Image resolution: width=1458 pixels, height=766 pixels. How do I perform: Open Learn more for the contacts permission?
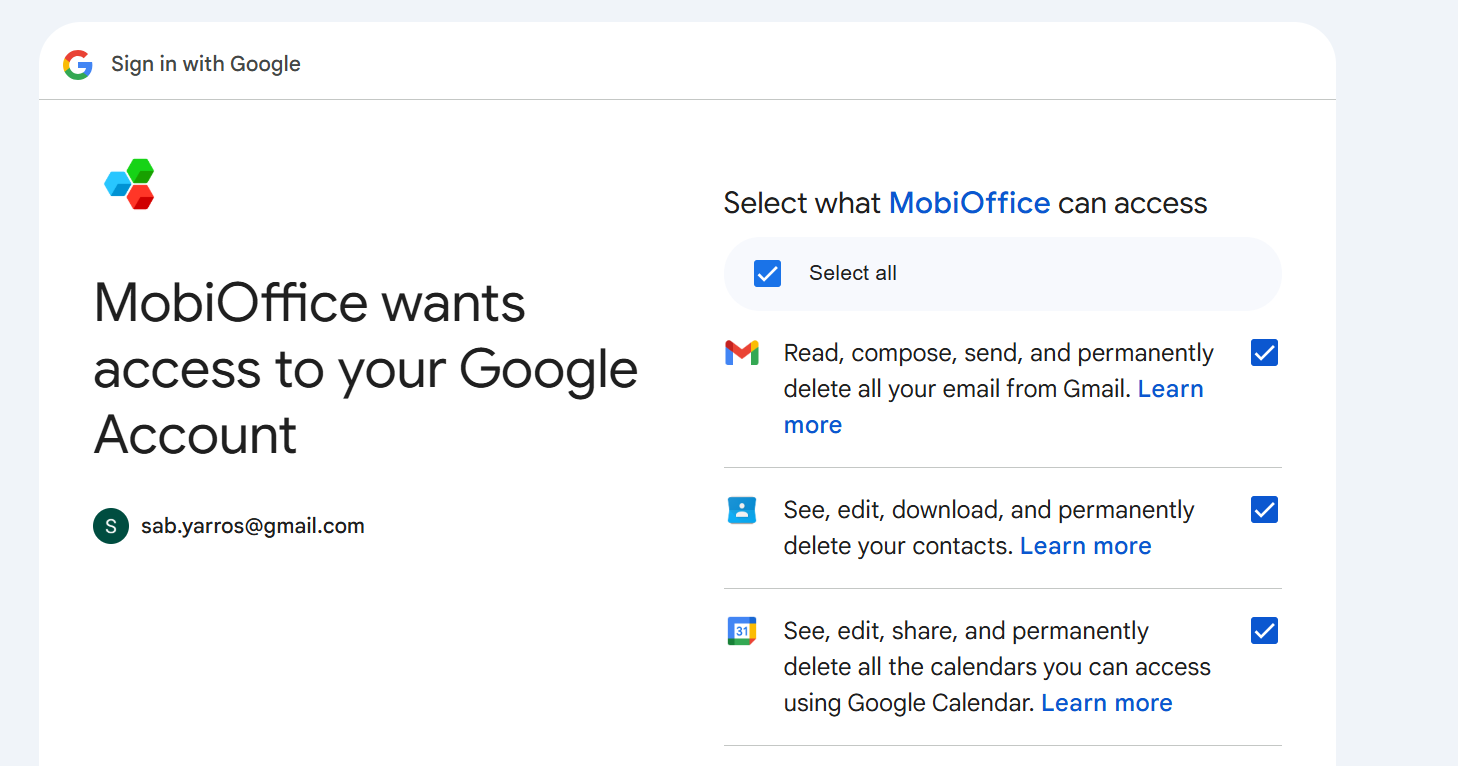1085,546
